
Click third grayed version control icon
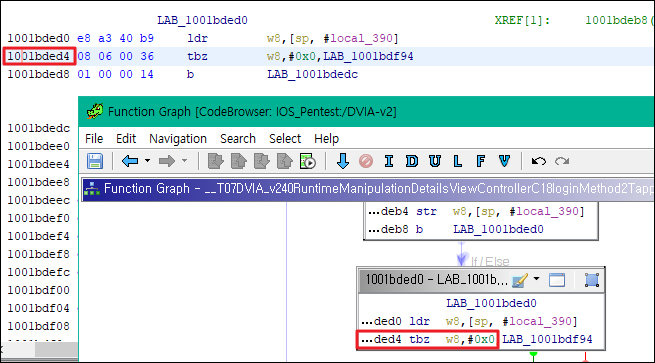point(262,161)
